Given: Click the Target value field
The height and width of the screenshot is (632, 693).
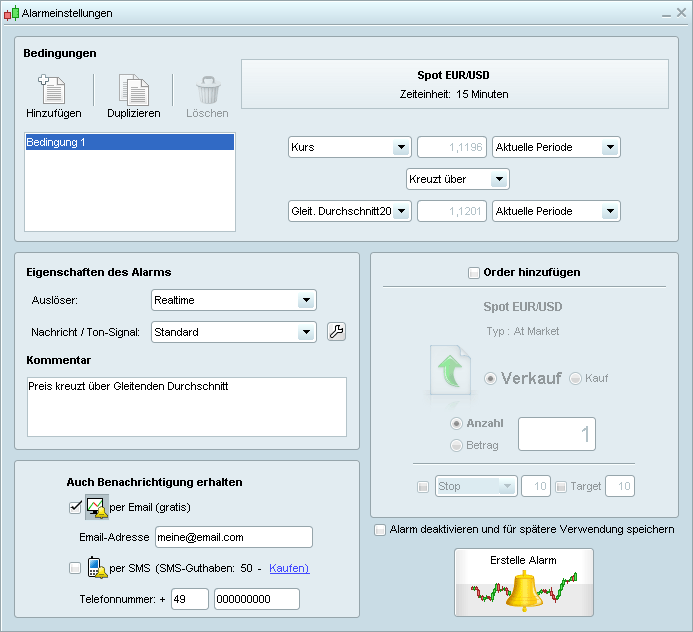Looking at the screenshot, I should pos(620,486).
